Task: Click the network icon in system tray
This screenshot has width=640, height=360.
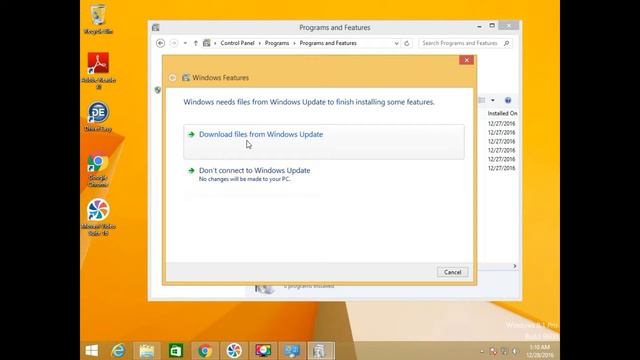Action: (504, 351)
